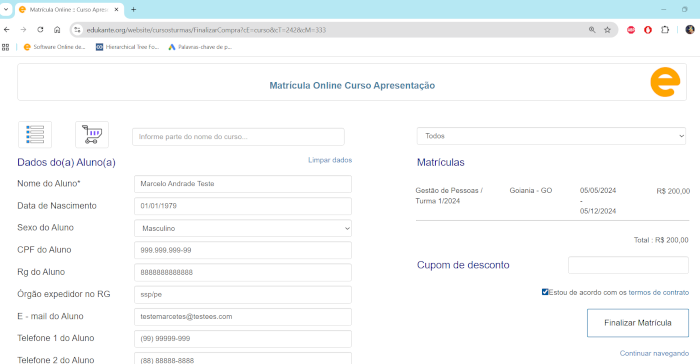Open the shopping cart icon

point(92,134)
